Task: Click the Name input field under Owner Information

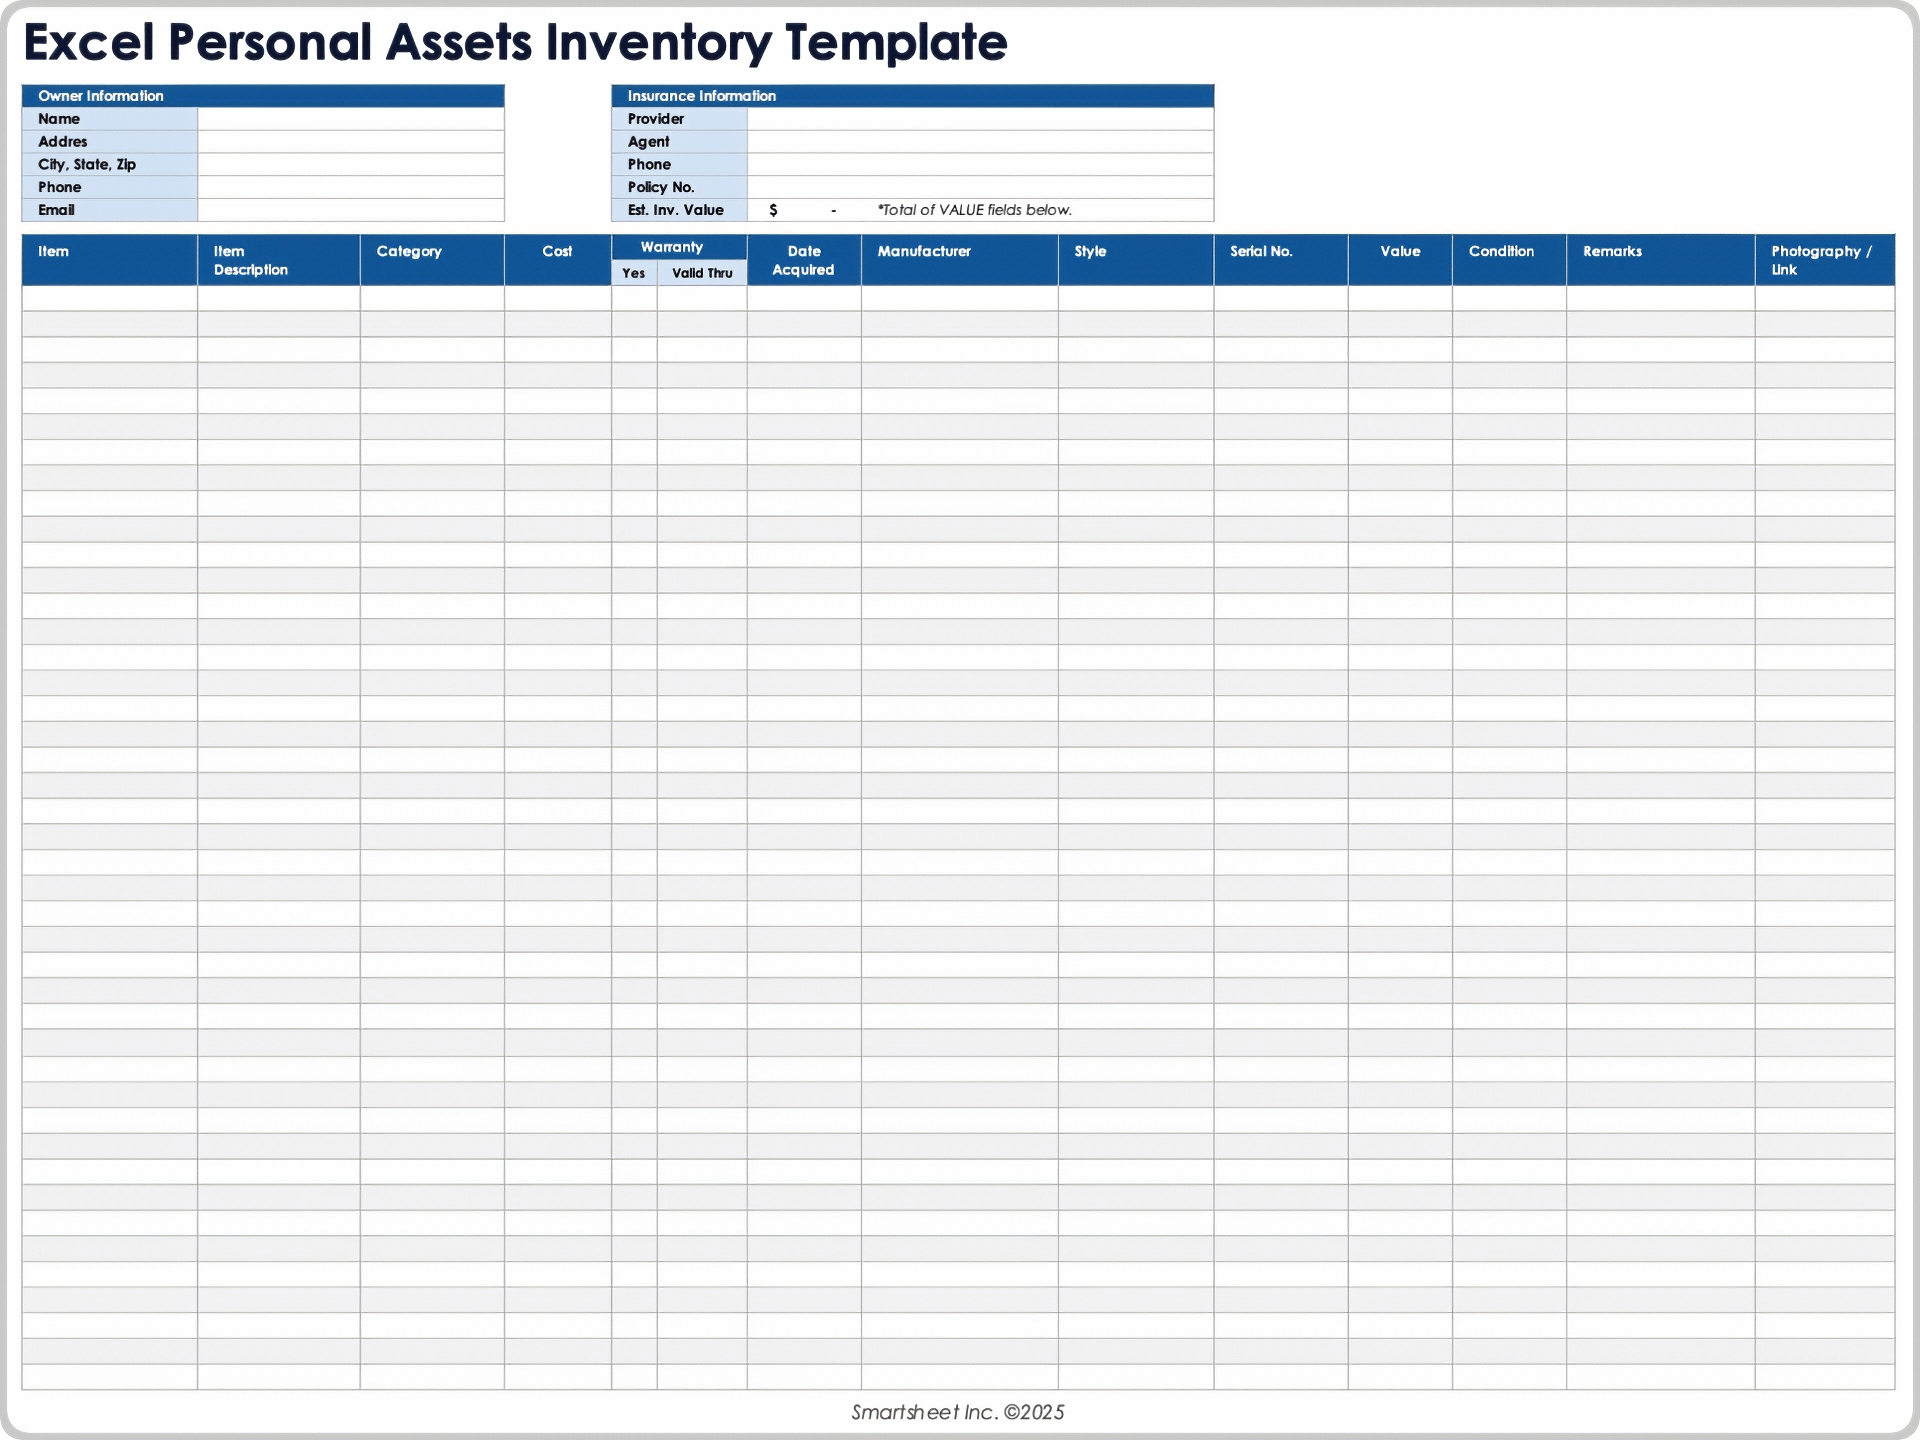Action: coord(350,118)
